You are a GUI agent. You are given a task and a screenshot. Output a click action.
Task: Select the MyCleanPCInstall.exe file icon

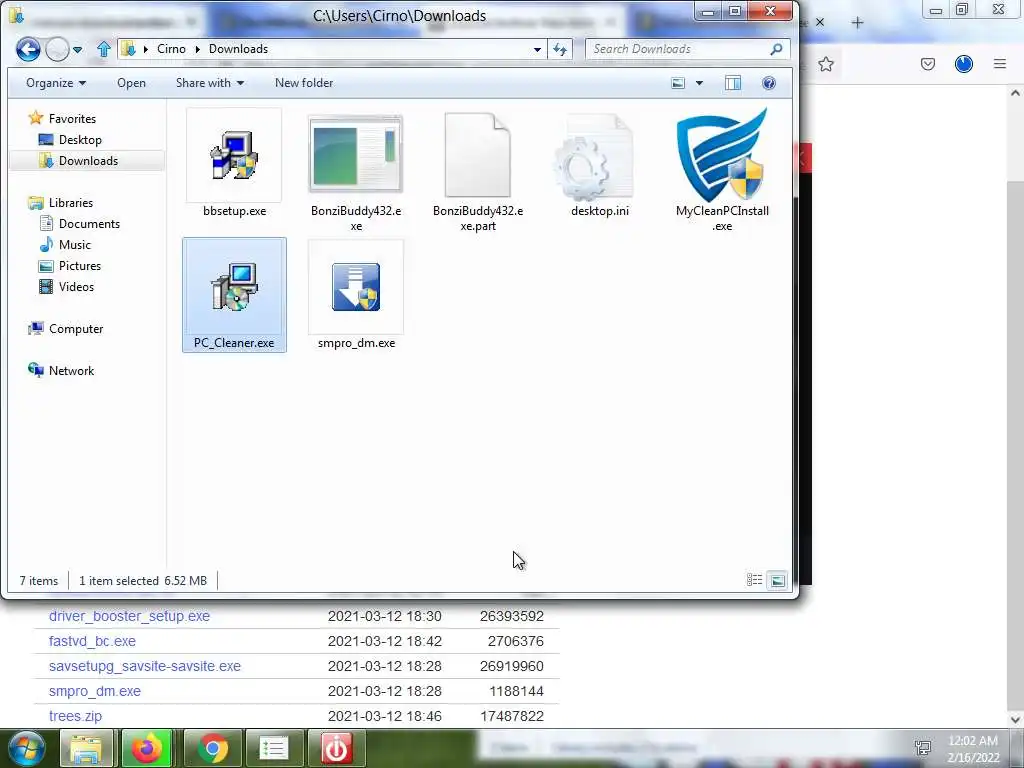pyautogui.click(x=722, y=155)
